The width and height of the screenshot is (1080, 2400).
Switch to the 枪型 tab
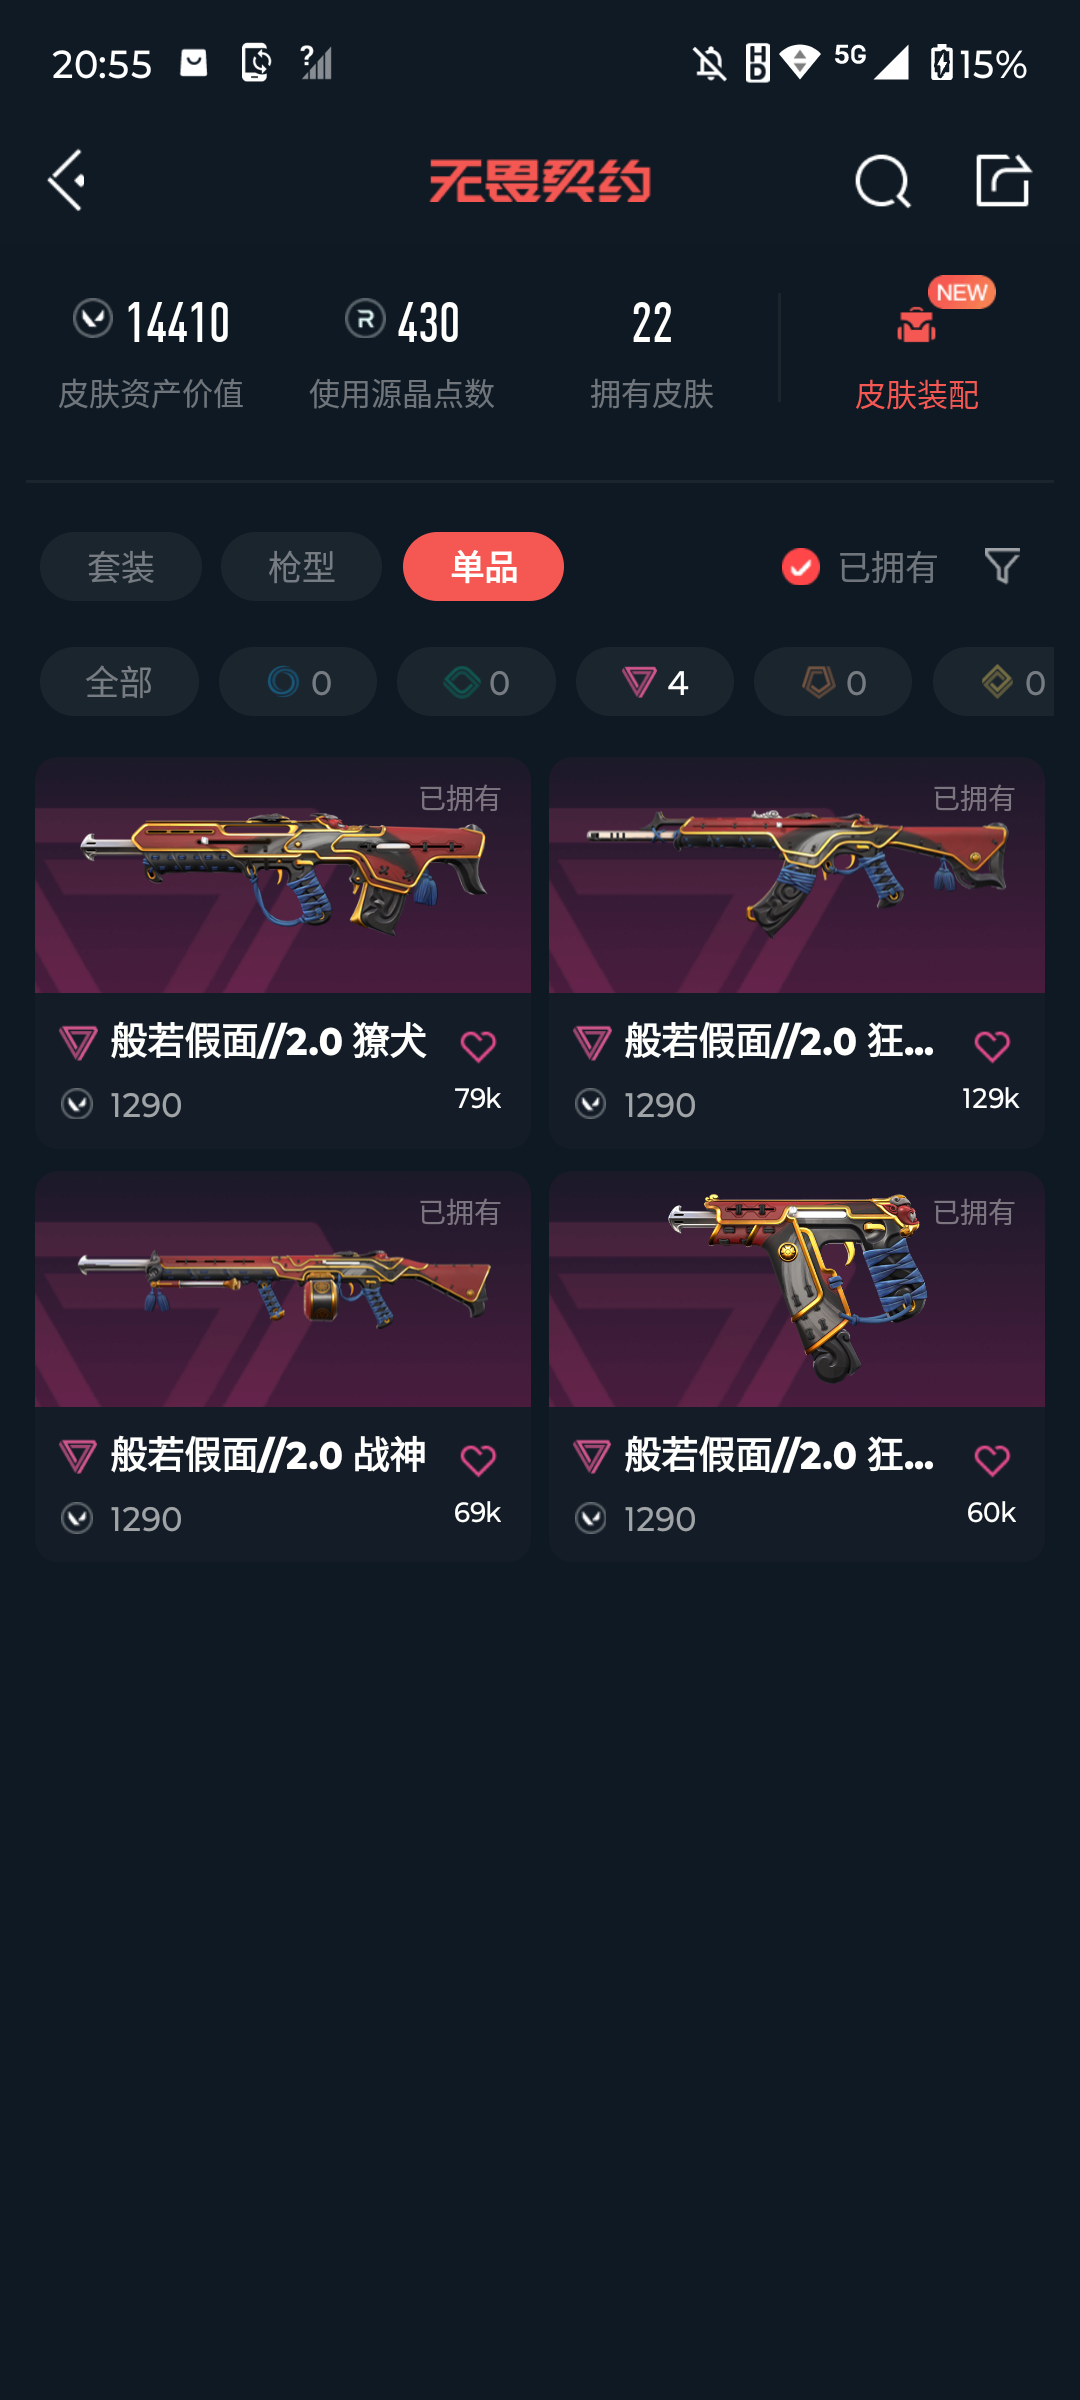tap(301, 567)
